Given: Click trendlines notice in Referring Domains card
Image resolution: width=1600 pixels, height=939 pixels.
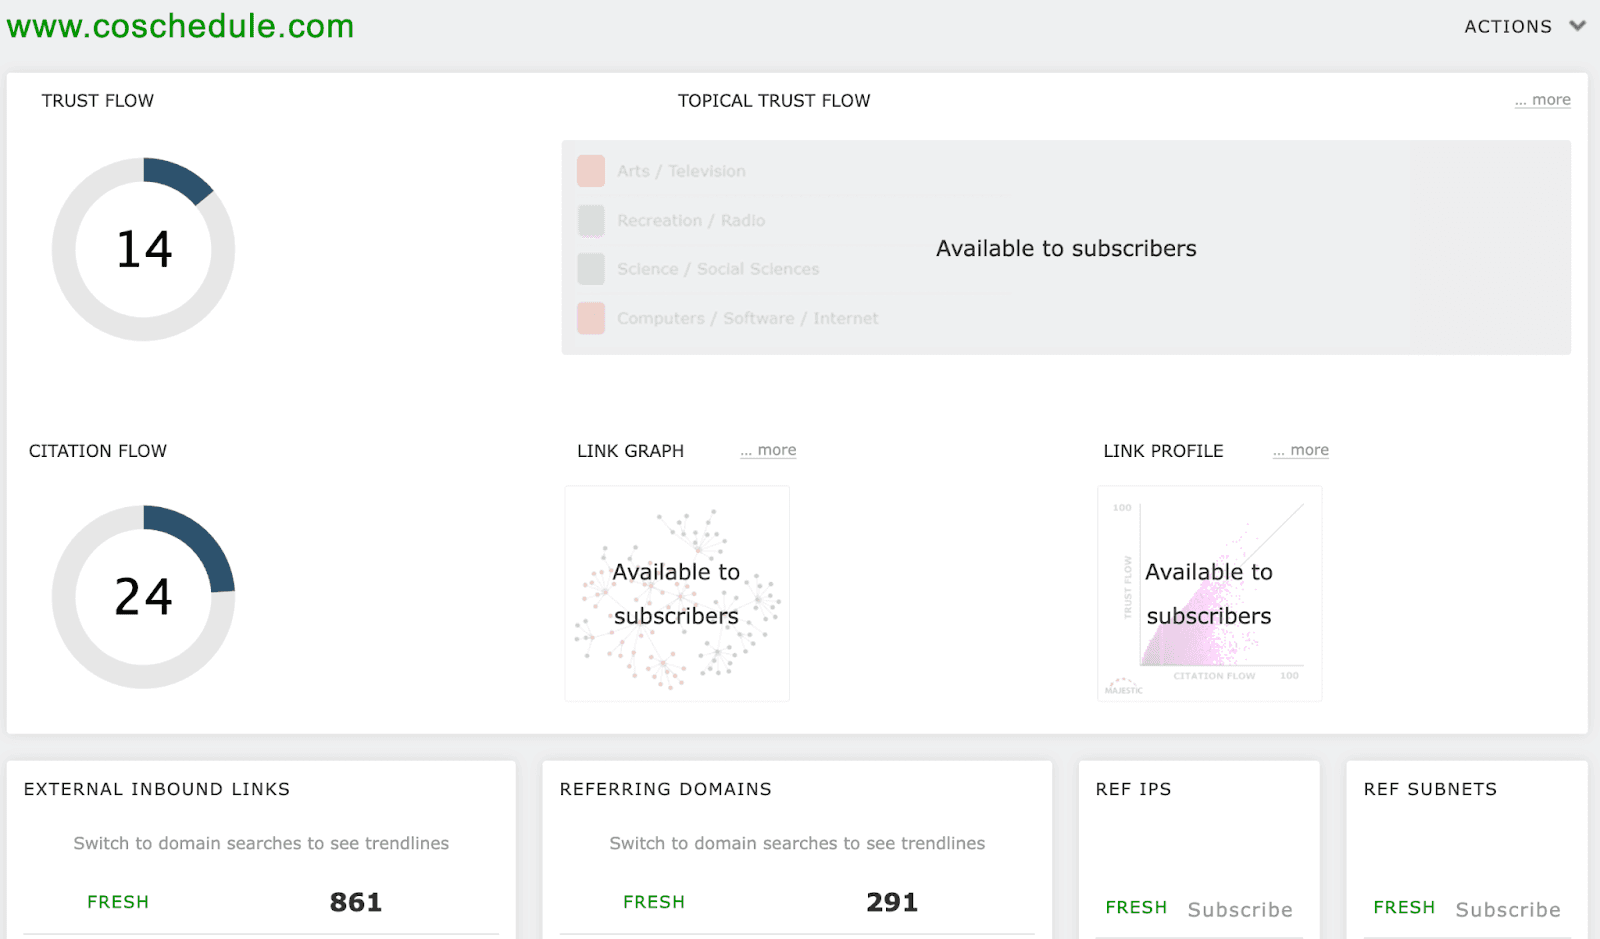Looking at the screenshot, I should (797, 843).
